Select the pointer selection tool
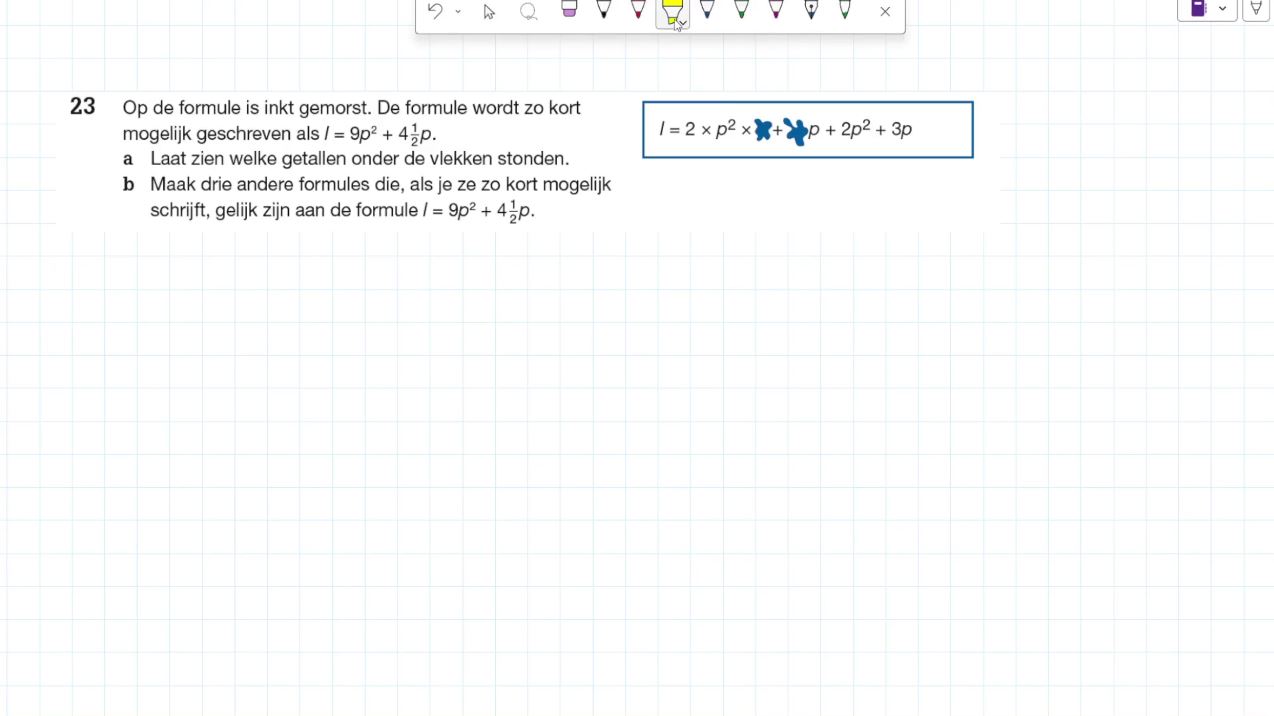The width and height of the screenshot is (1274, 716). pyautogui.click(x=489, y=12)
